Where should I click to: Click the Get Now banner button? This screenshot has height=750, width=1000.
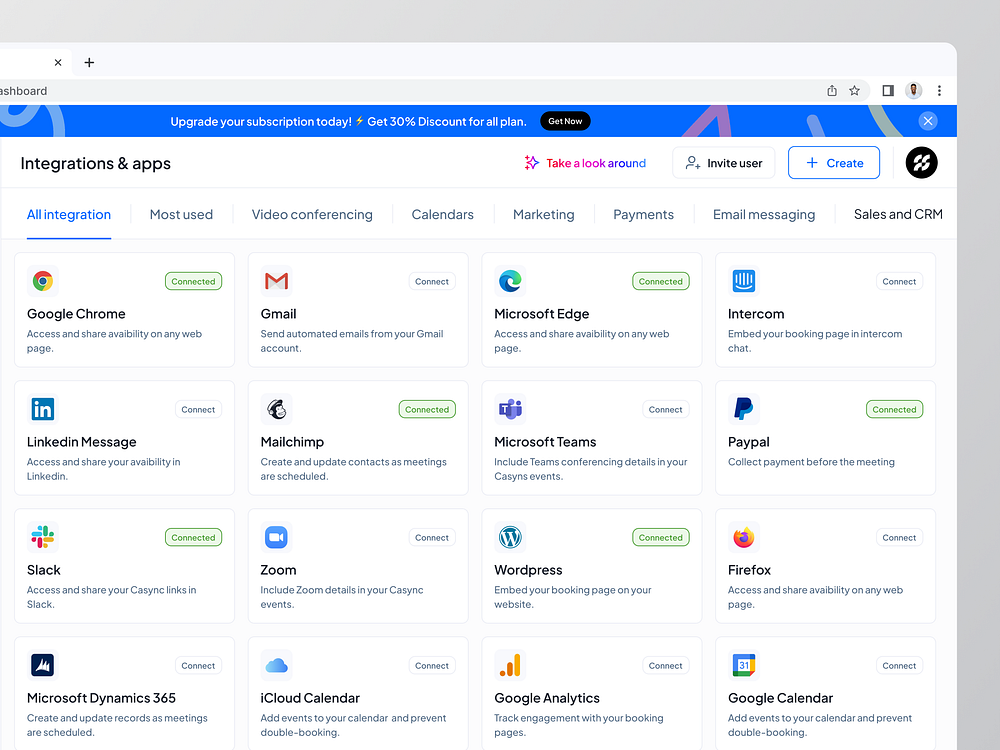pos(565,121)
